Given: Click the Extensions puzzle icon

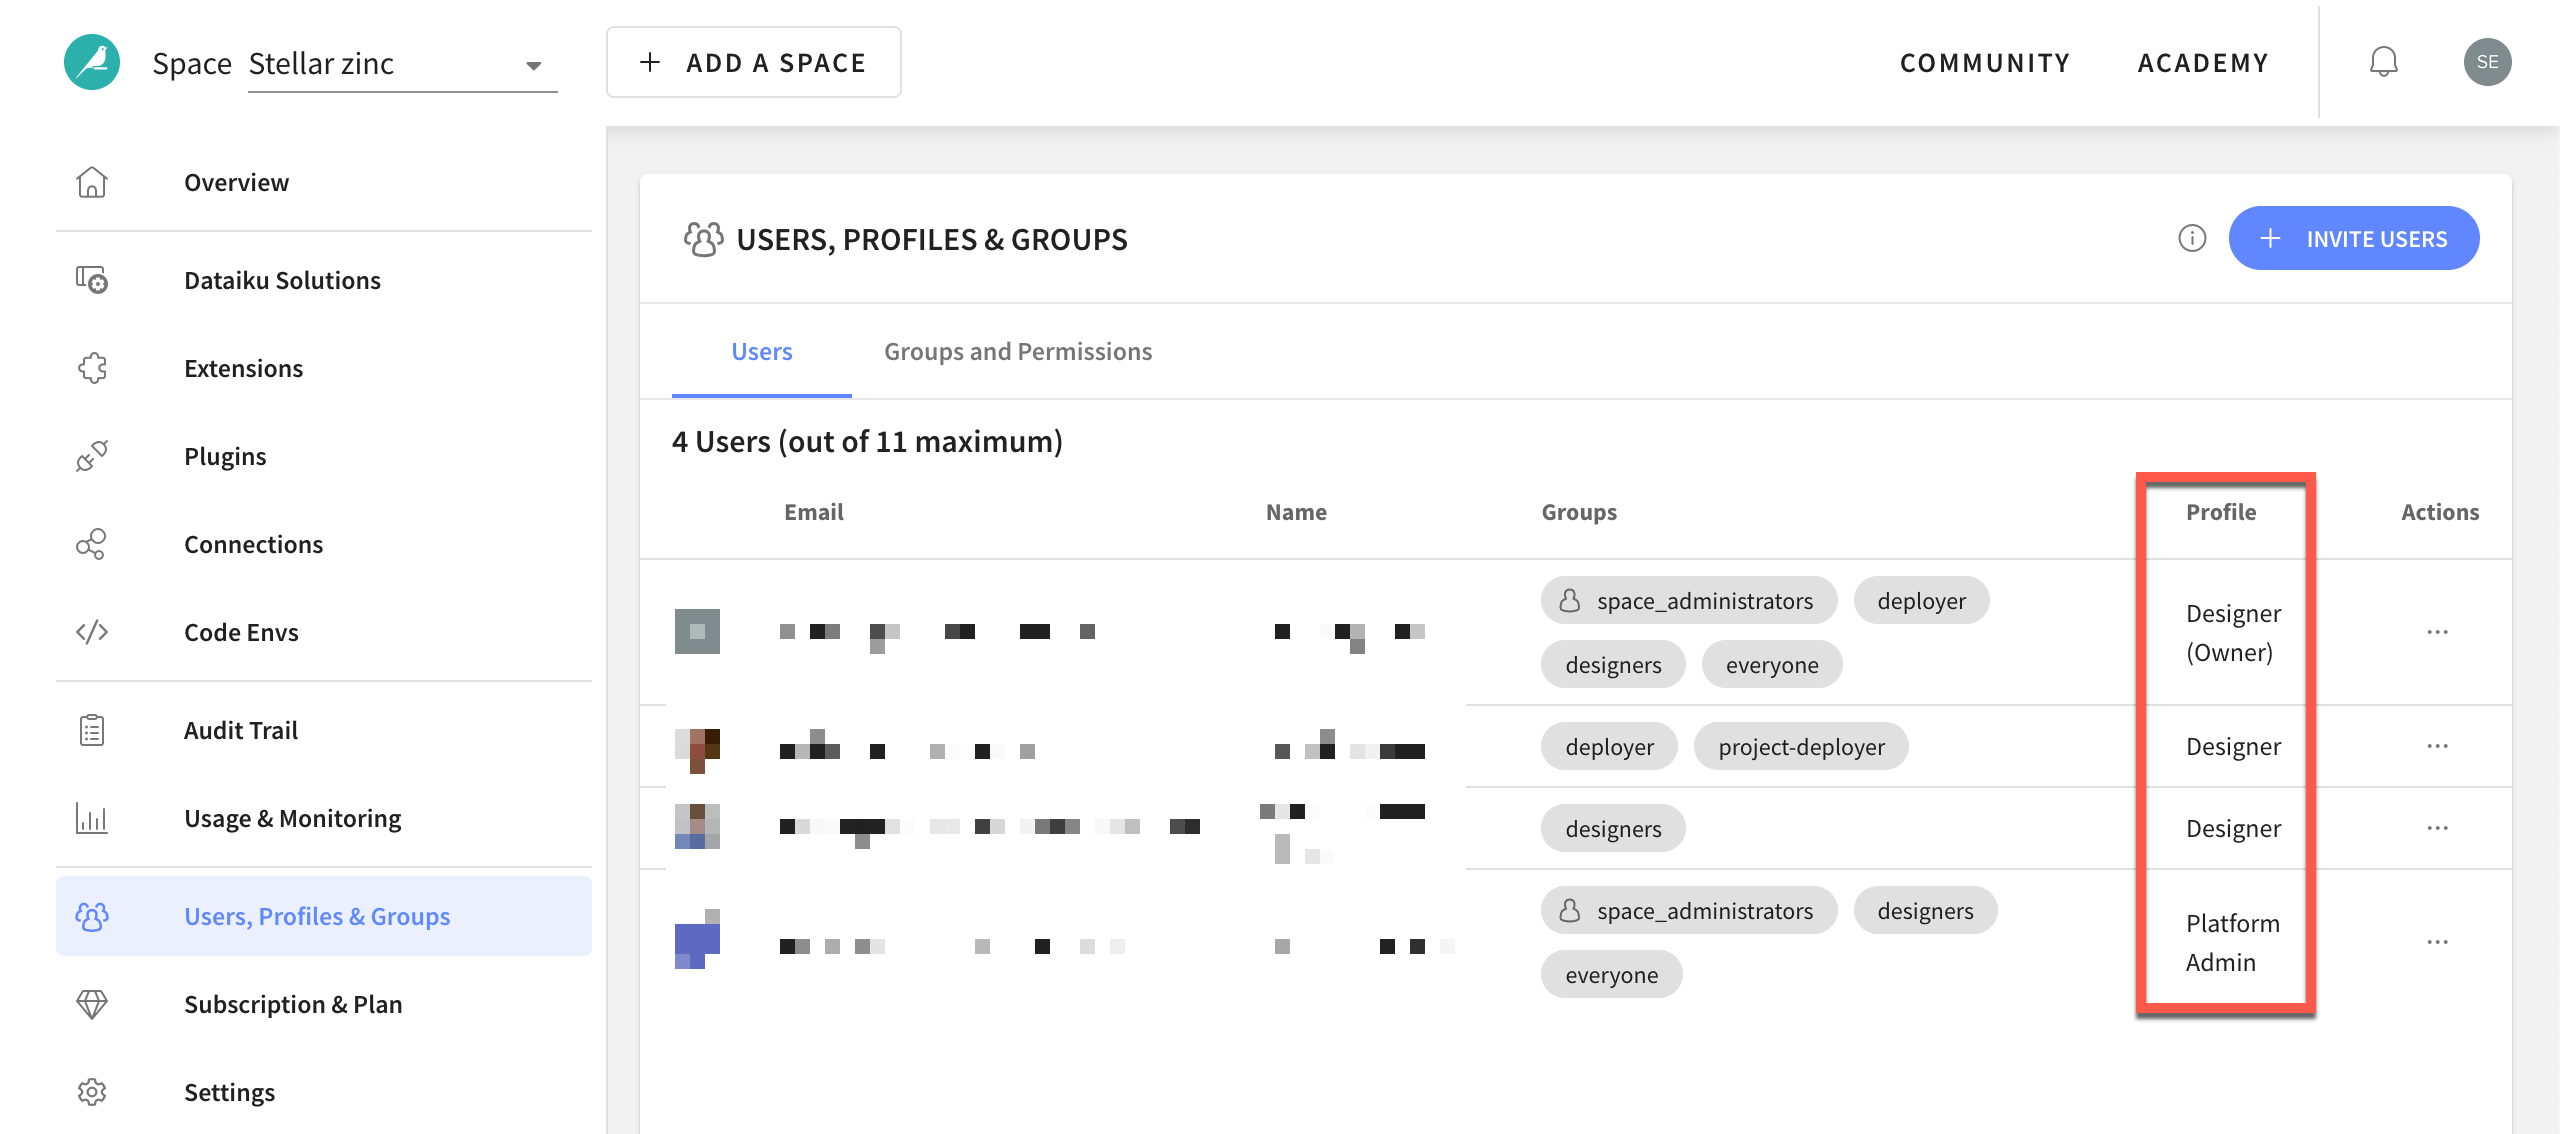Looking at the screenshot, I should (92, 368).
